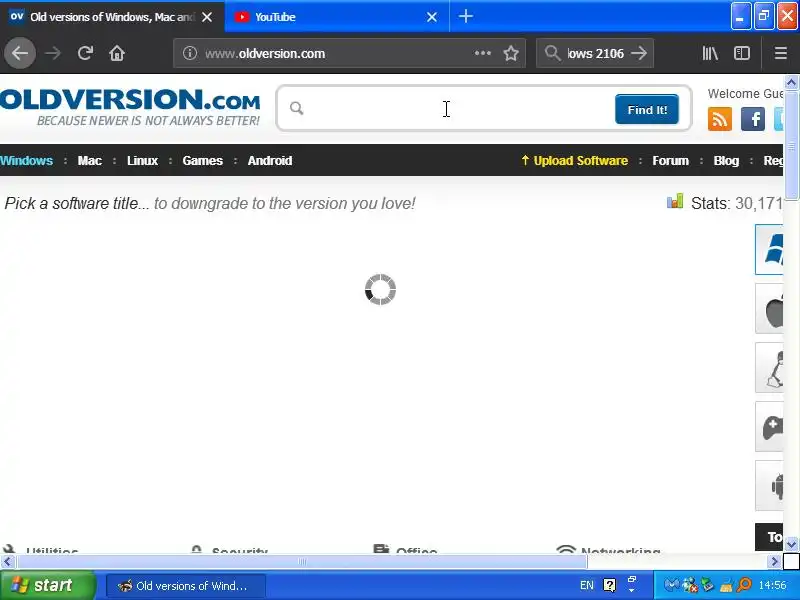Viewport: 800px width, 600px height.
Task: Open the Mac category in nav bar
Action: [90, 161]
